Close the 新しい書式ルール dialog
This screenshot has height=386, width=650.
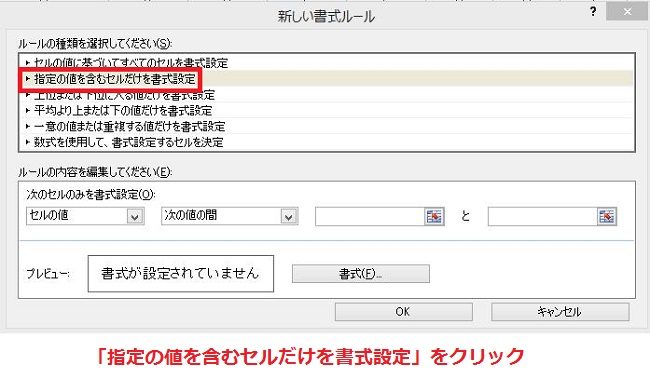[627, 12]
